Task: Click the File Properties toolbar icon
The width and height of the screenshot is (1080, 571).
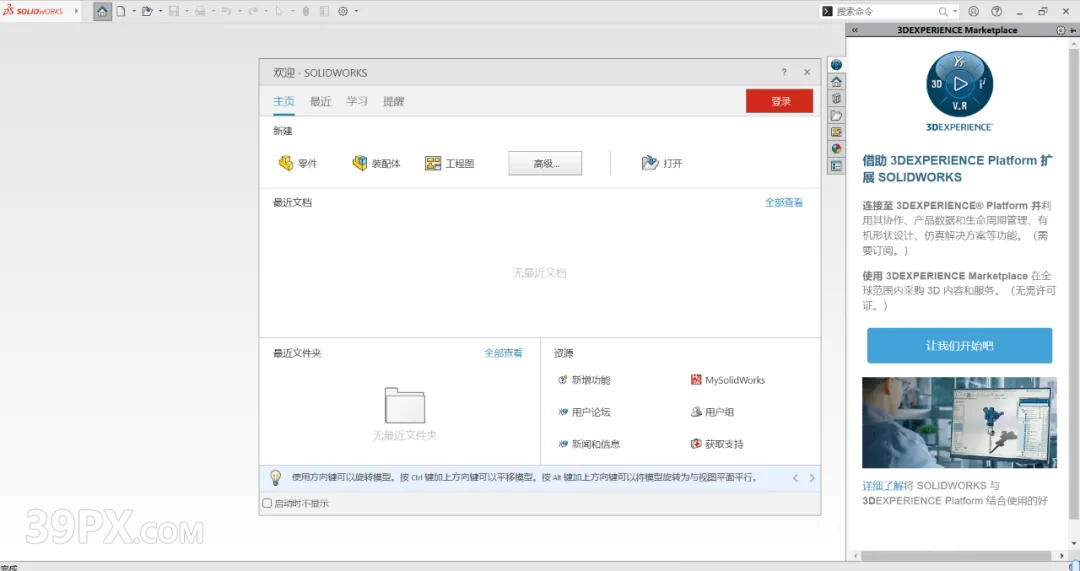Action: pos(324,11)
